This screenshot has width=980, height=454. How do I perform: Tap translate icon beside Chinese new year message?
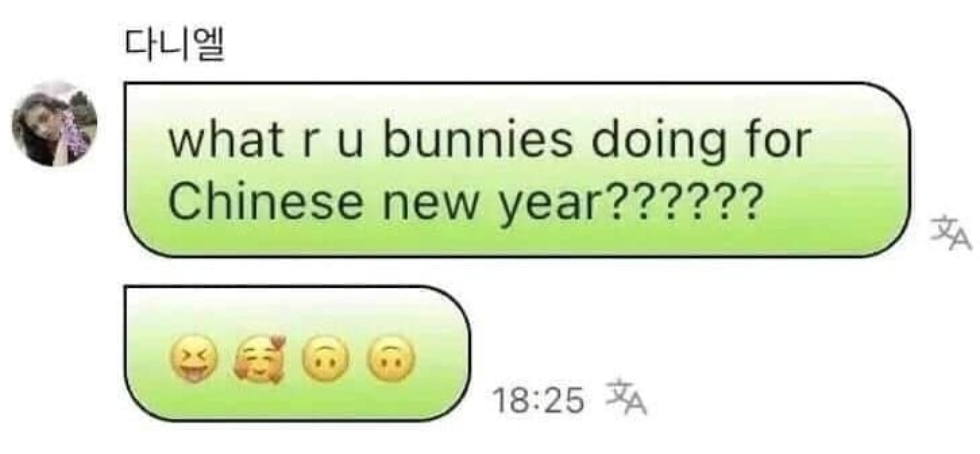(x=951, y=233)
